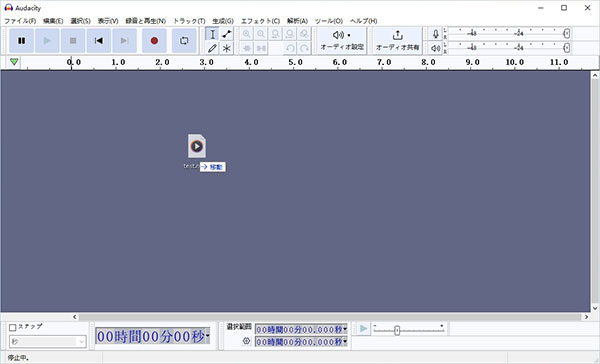The image size is (600, 364).
Task: Click the horizontal scrollbar right arrow
Action: tap(587, 317)
